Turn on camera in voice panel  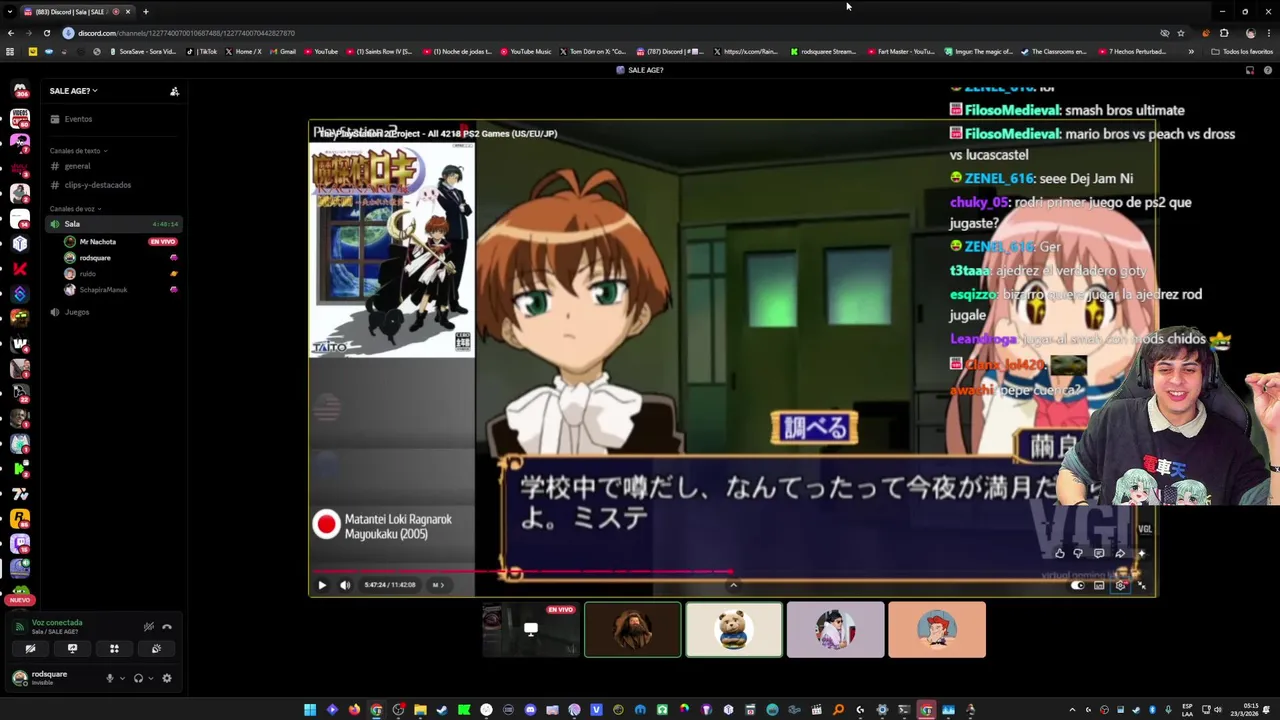point(30,649)
